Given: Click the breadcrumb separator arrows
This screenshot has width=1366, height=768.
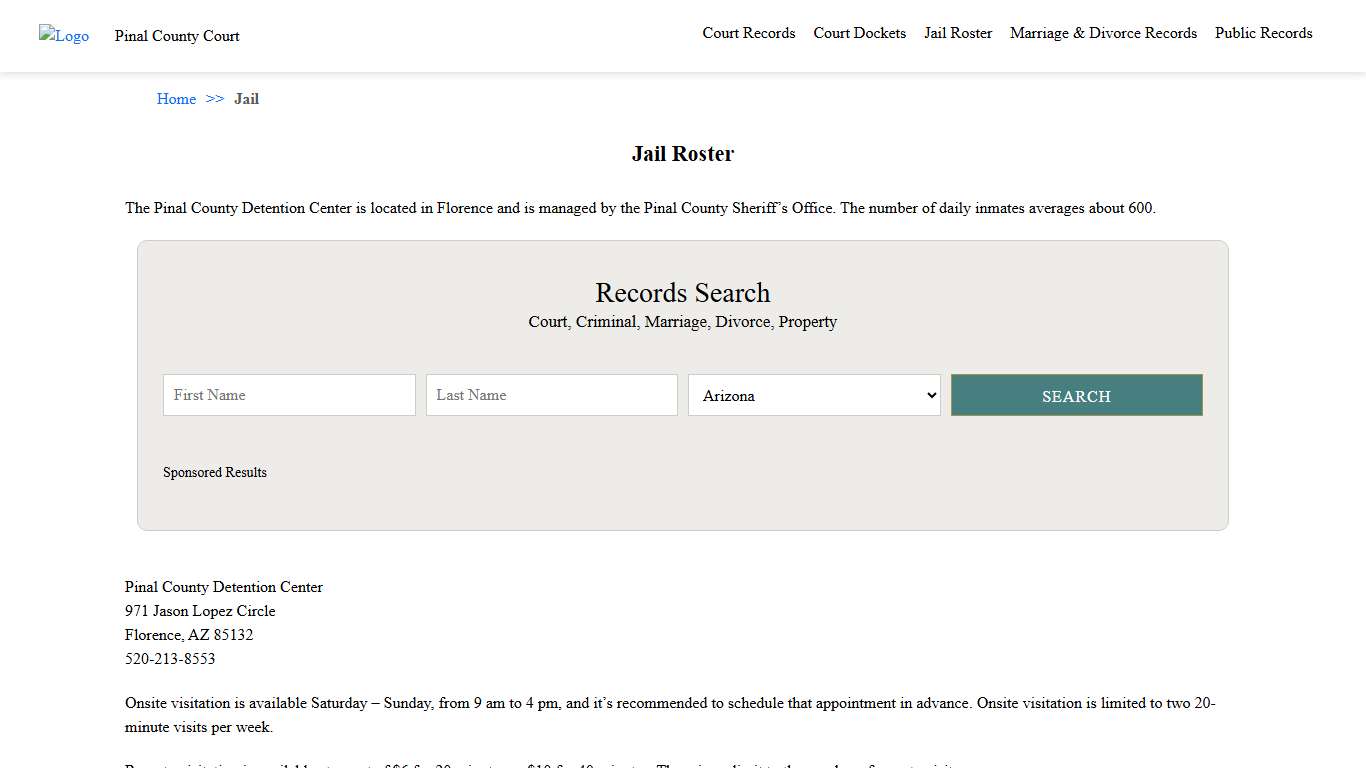Looking at the screenshot, I should [215, 99].
